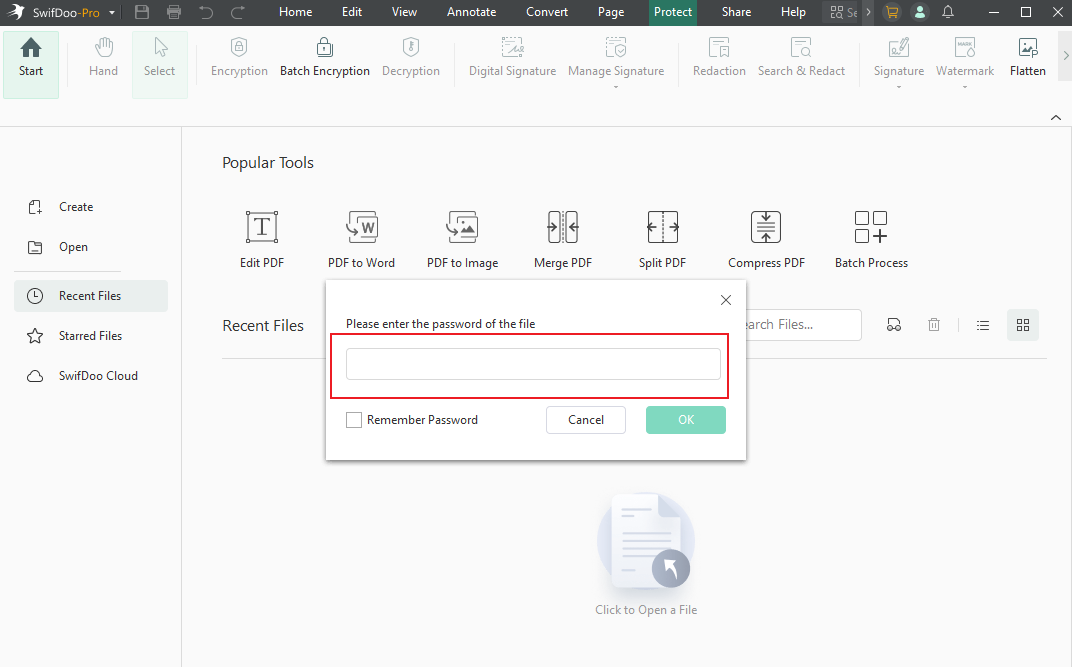Click the OK button to confirm password
The width and height of the screenshot is (1072, 667).
click(685, 419)
